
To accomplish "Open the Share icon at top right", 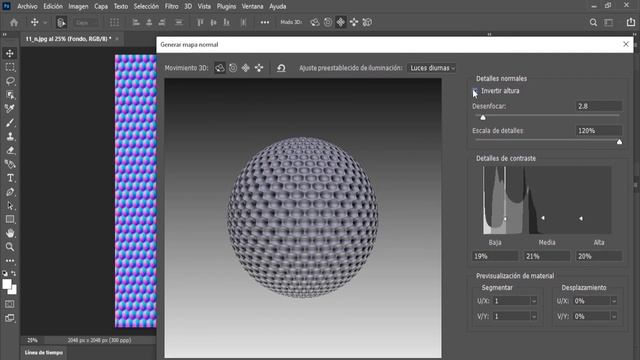I will pos(631,22).
